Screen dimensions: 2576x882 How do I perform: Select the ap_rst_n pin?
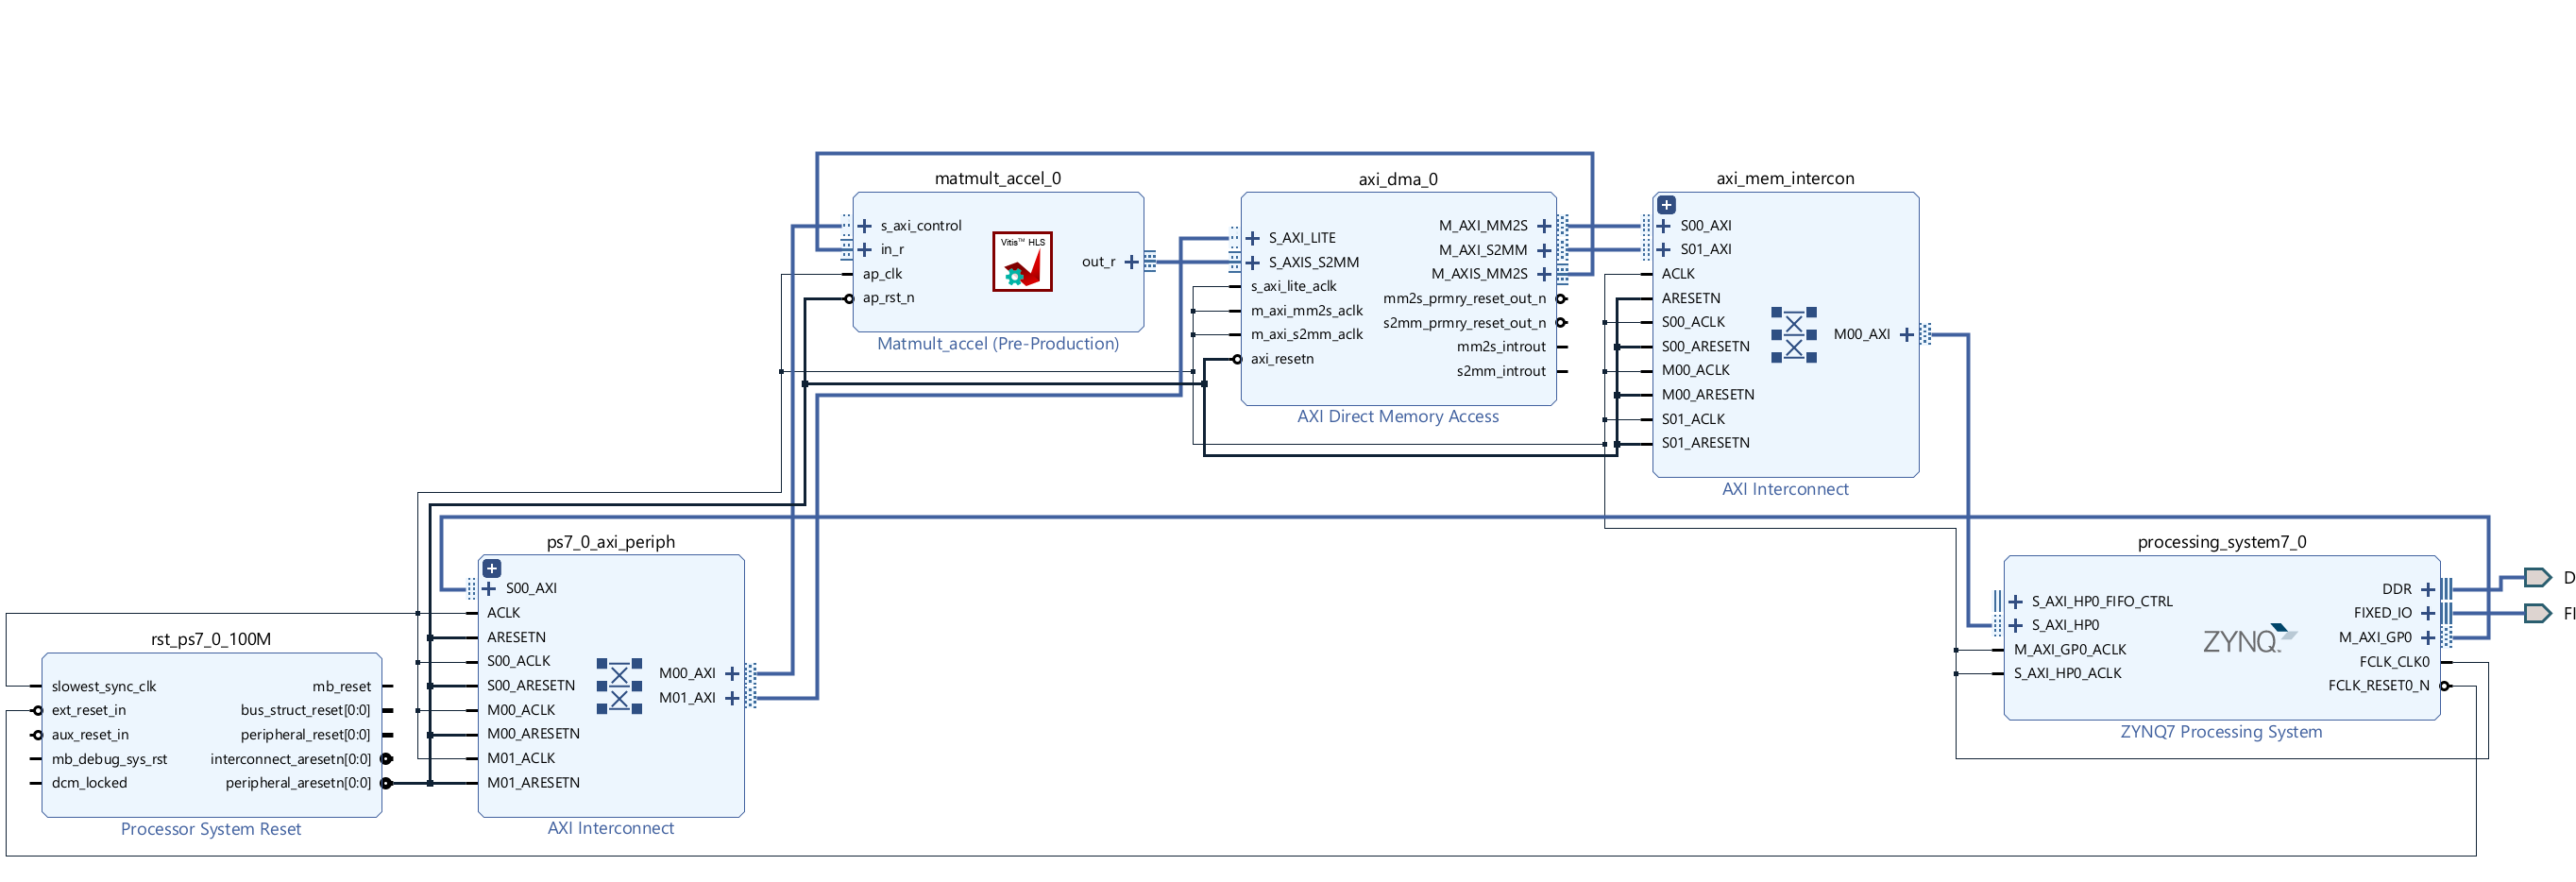pyautogui.click(x=888, y=298)
